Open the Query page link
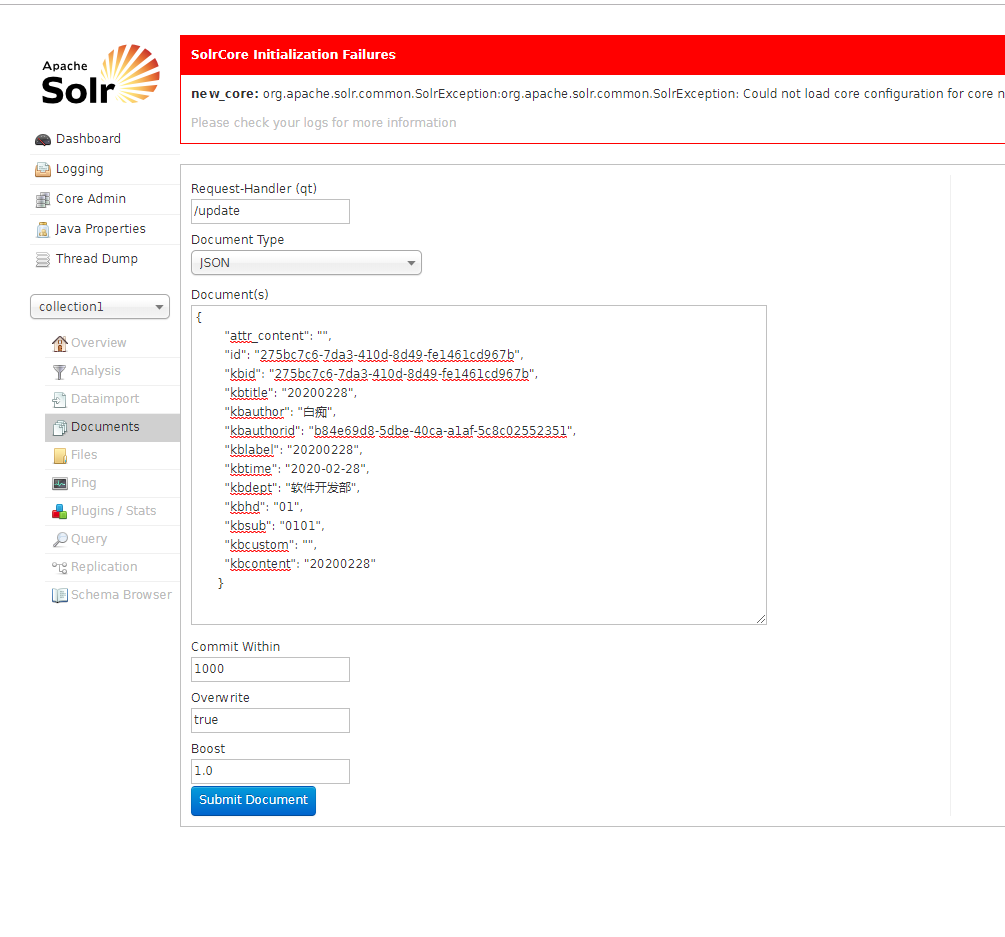 pyautogui.click(x=89, y=539)
